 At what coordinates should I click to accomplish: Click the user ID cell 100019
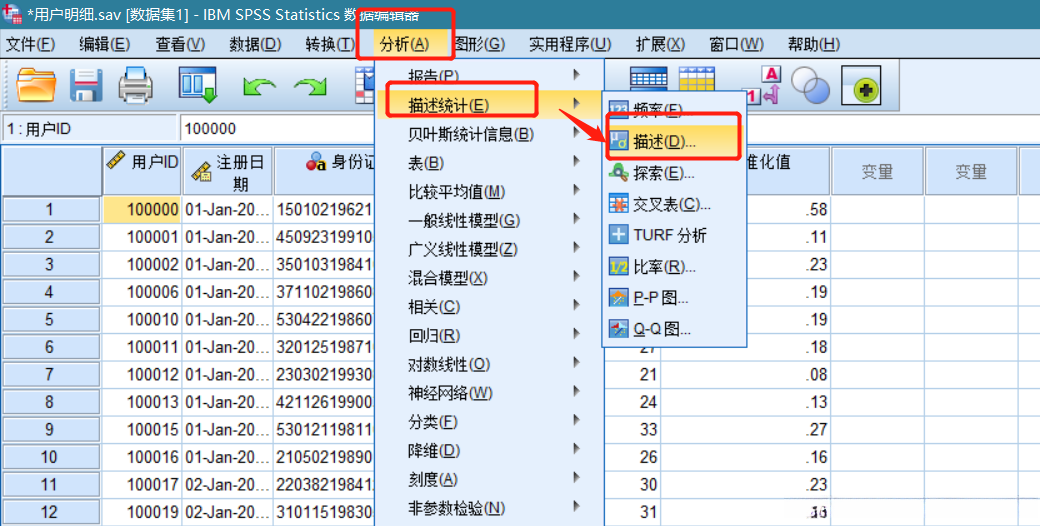click(x=141, y=512)
